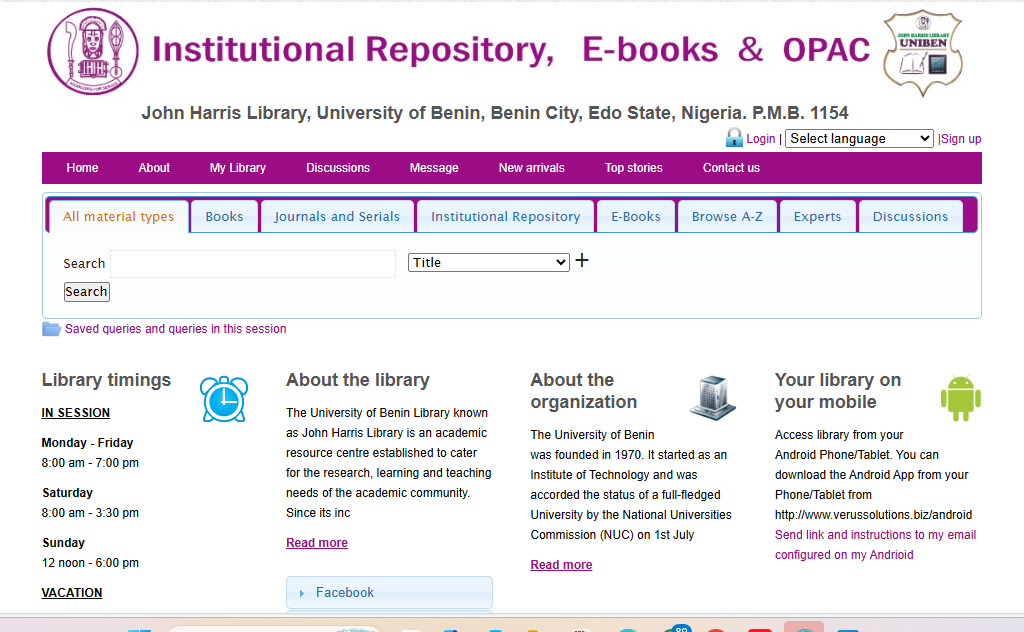Click the Saturday label
The image size is (1024, 632).
67,493
